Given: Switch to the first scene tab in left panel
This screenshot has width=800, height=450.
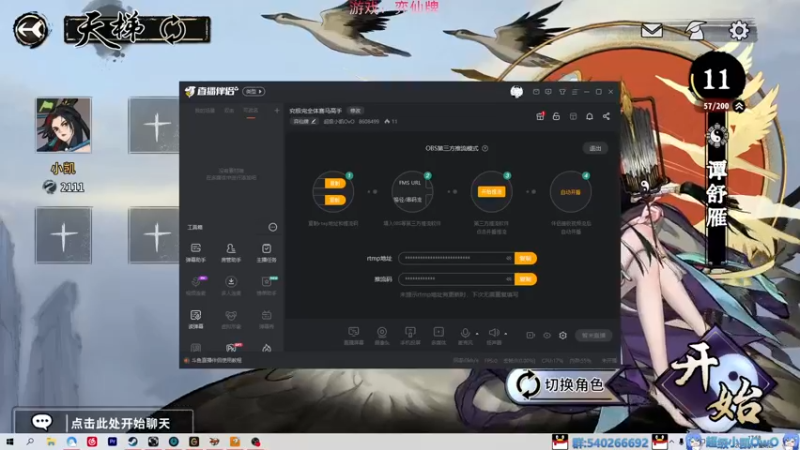Looking at the screenshot, I should click(x=205, y=111).
